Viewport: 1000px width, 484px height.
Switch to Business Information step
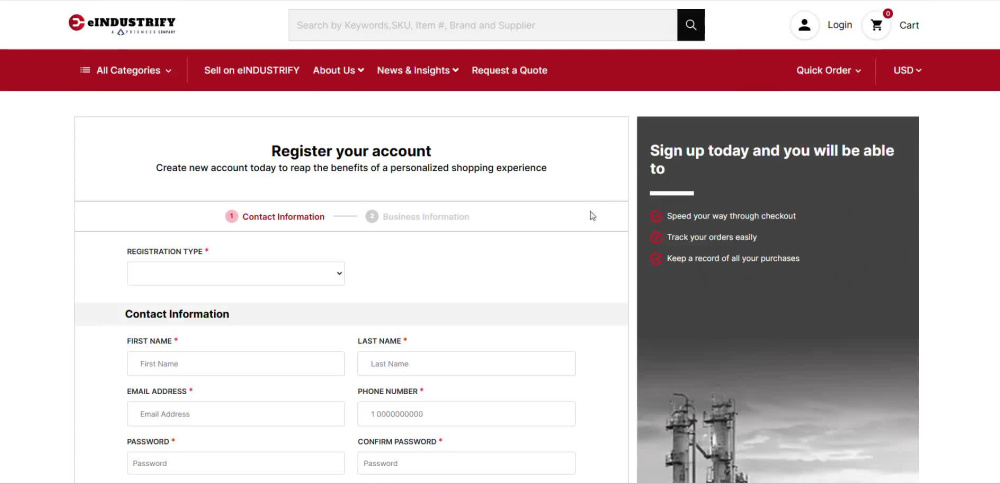[x=426, y=217]
